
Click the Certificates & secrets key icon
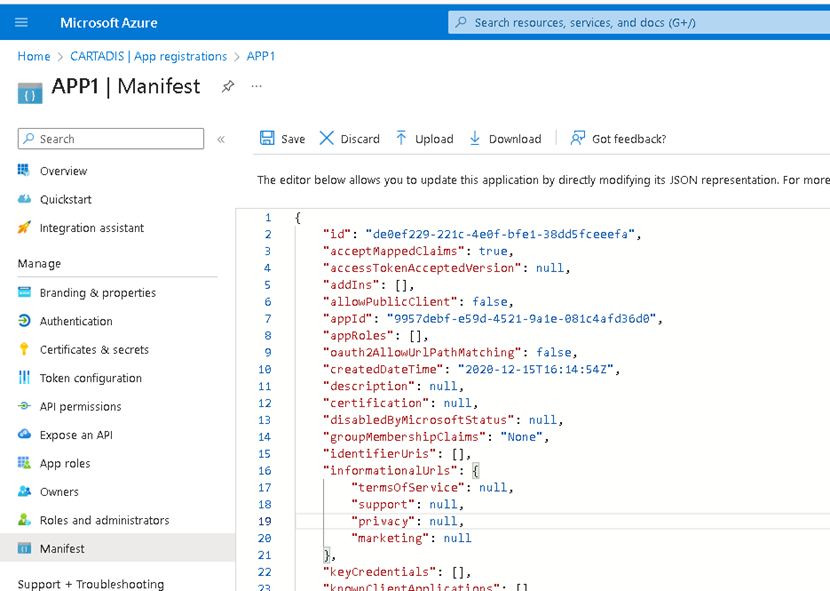coord(24,348)
